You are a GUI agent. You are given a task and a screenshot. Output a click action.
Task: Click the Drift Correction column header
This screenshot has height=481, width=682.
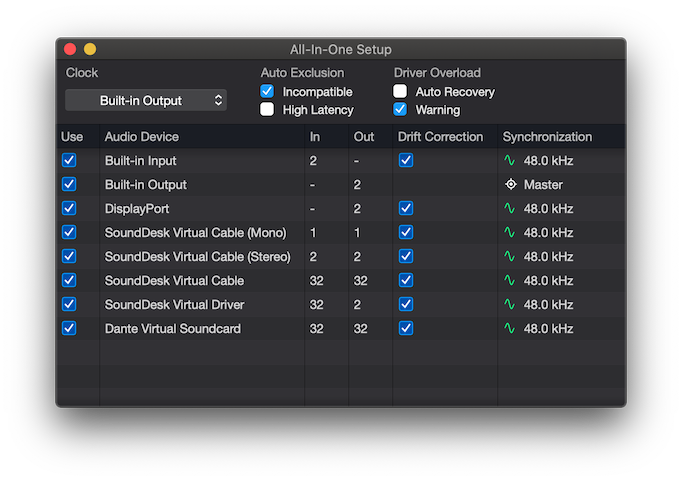[440, 137]
